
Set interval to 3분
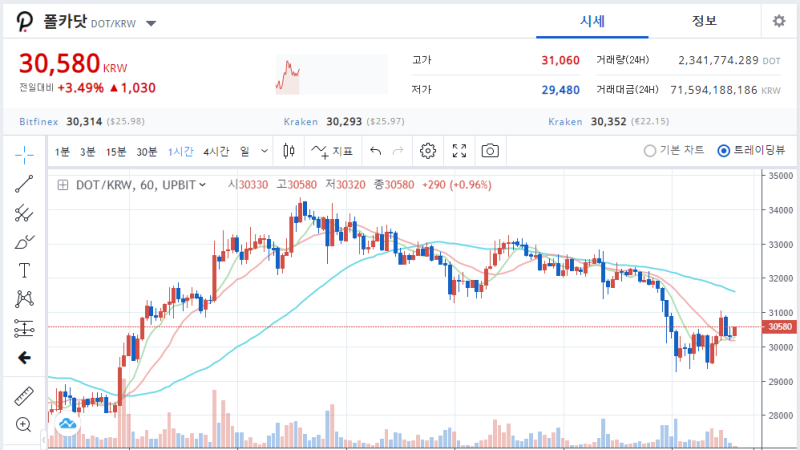click(x=87, y=152)
